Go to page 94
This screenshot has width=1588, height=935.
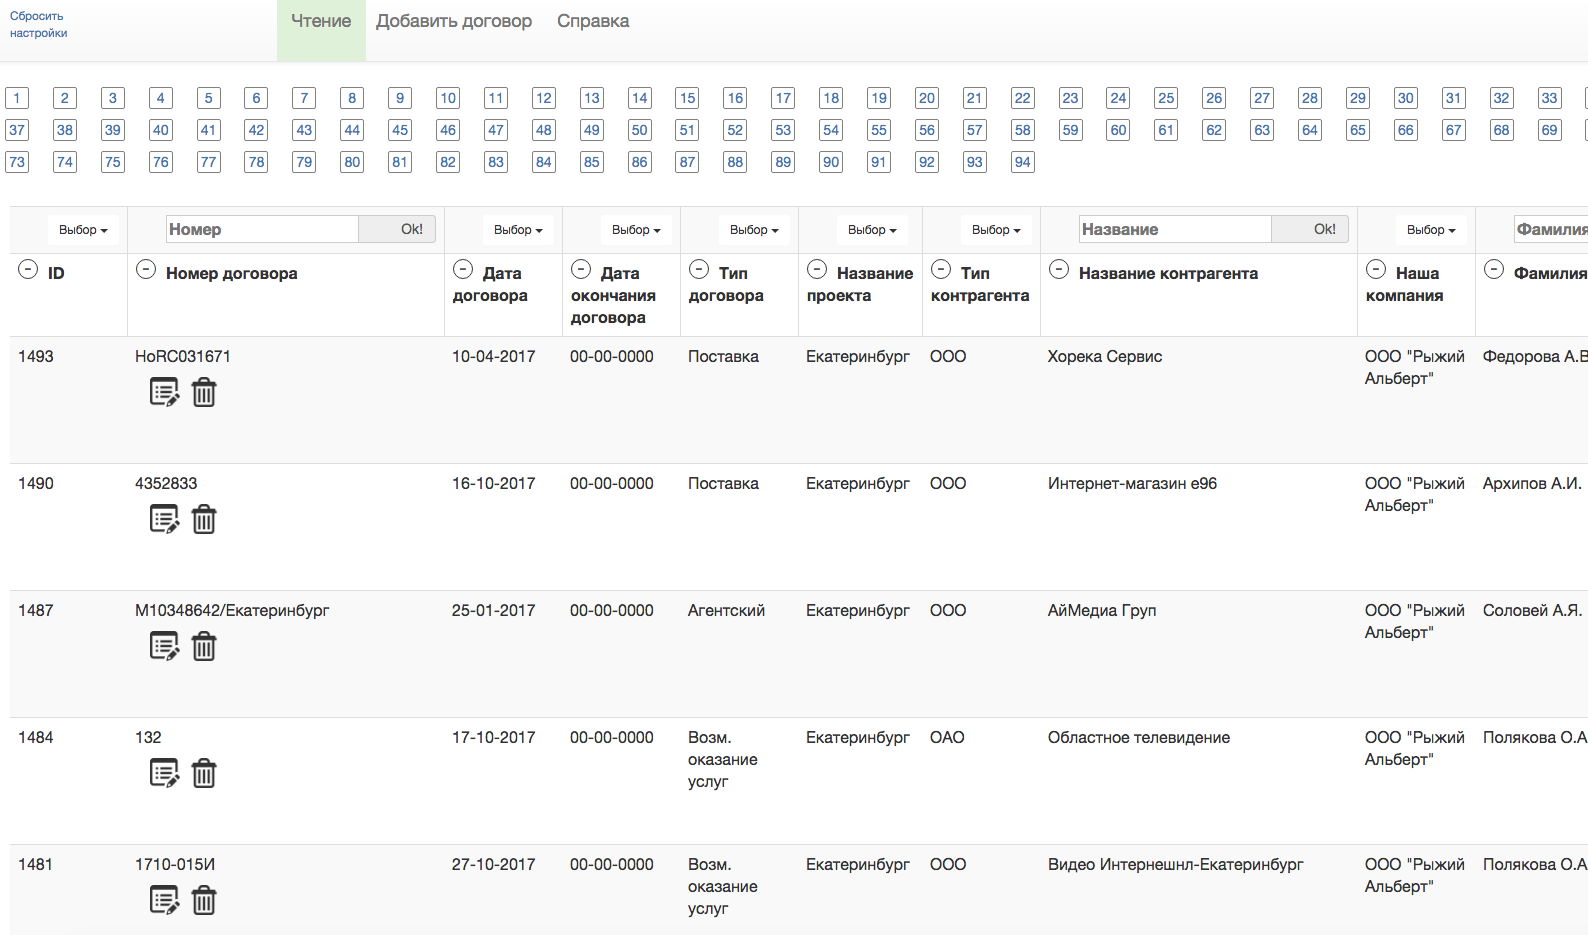[x=1022, y=162]
